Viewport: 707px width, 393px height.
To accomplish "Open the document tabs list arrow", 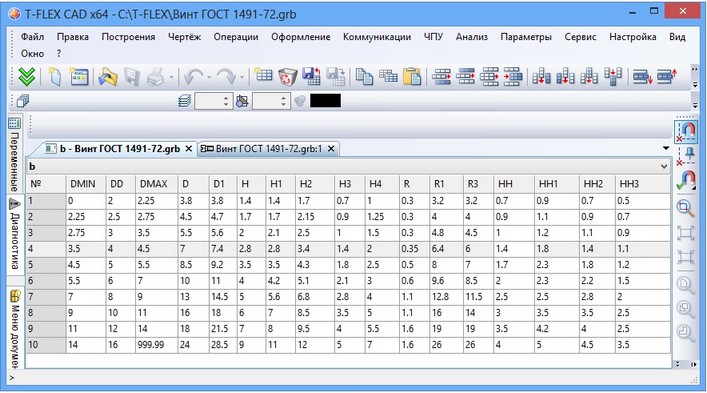I will [666, 148].
